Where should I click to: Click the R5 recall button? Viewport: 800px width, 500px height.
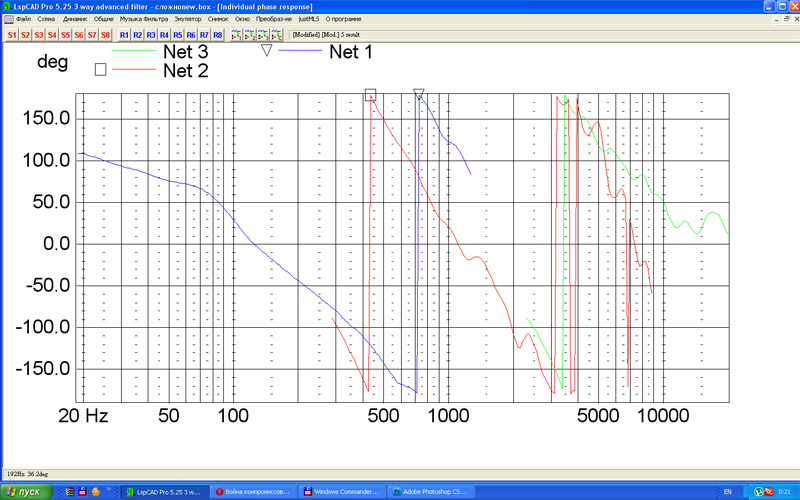[177, 35]
